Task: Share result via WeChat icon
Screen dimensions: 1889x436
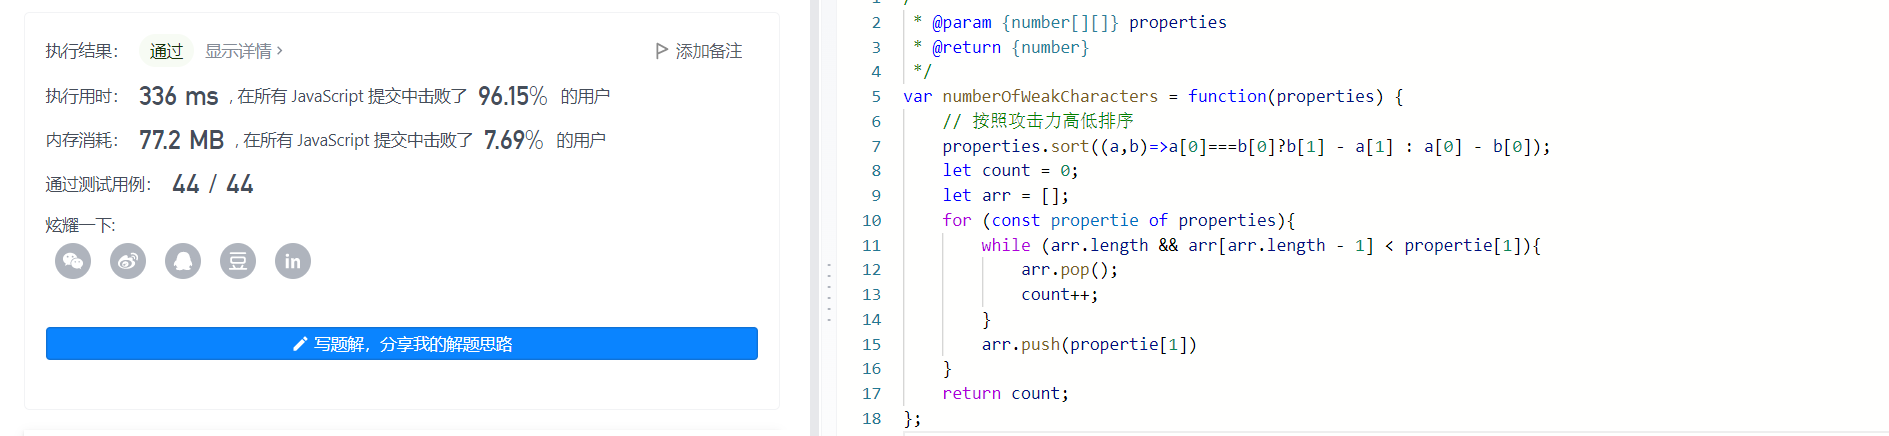Action: [73, 261]
